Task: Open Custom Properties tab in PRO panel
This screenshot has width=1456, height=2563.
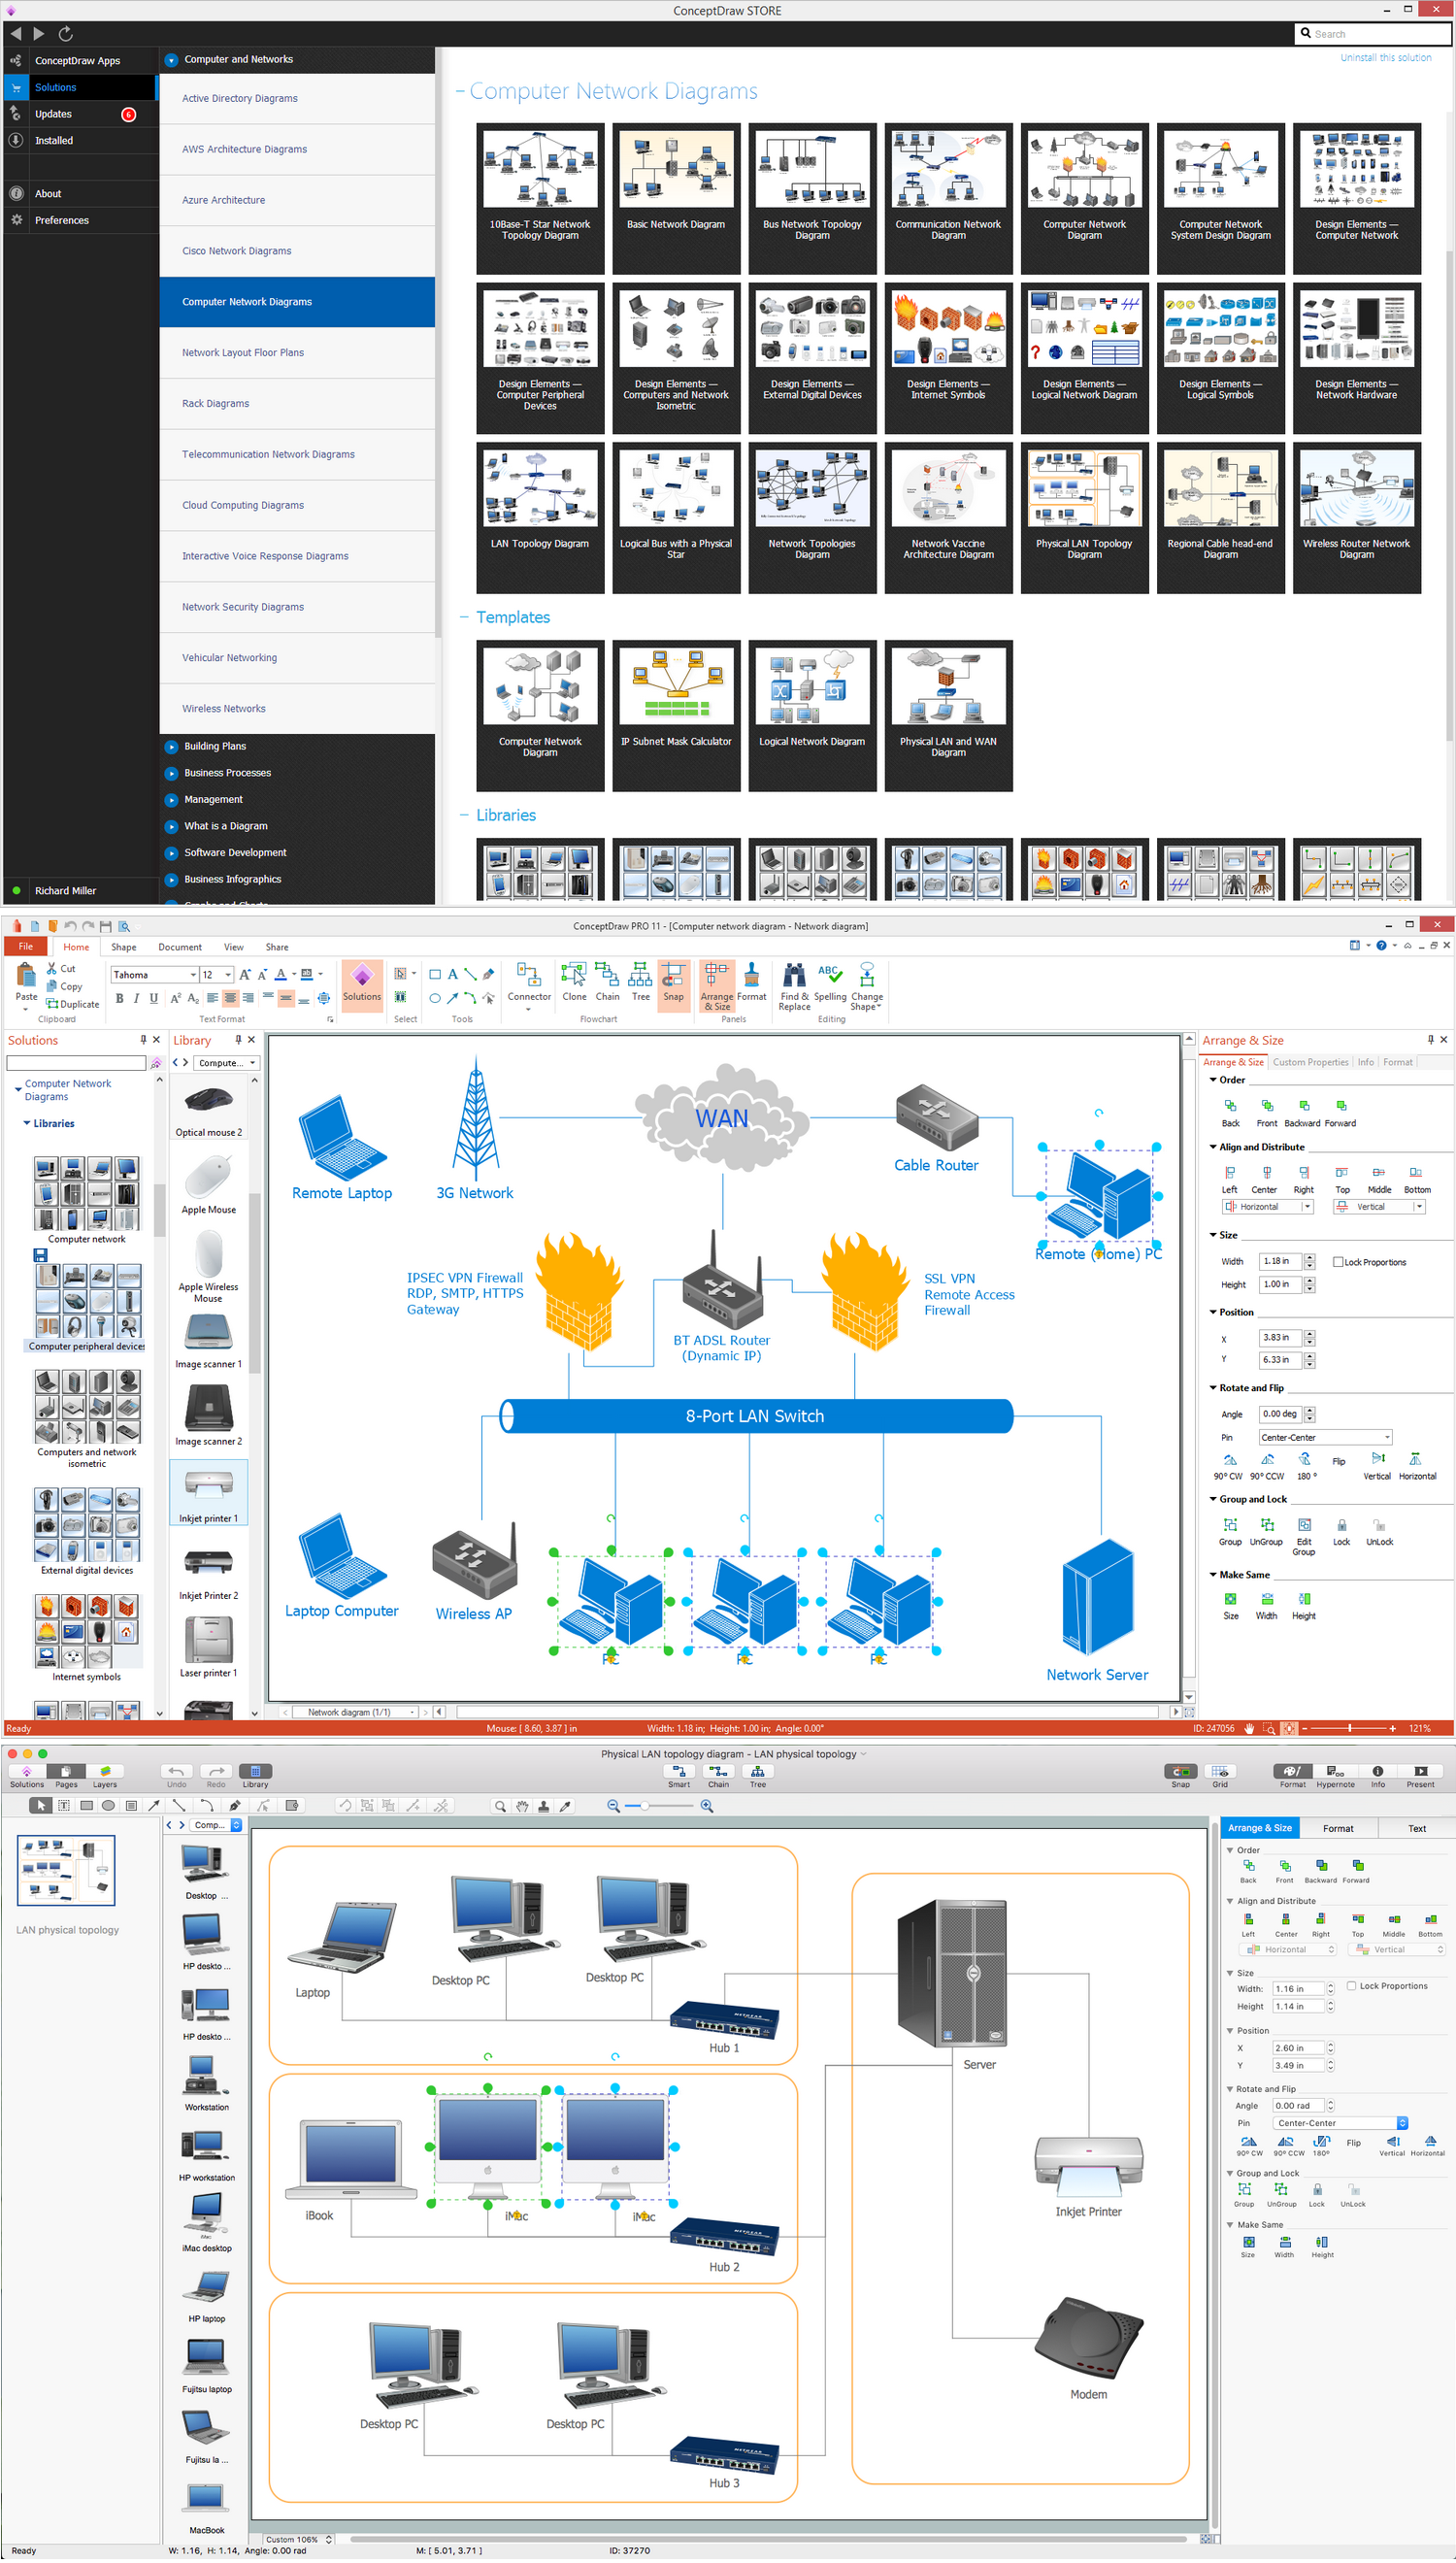Action: [x=1310, y=1062]
